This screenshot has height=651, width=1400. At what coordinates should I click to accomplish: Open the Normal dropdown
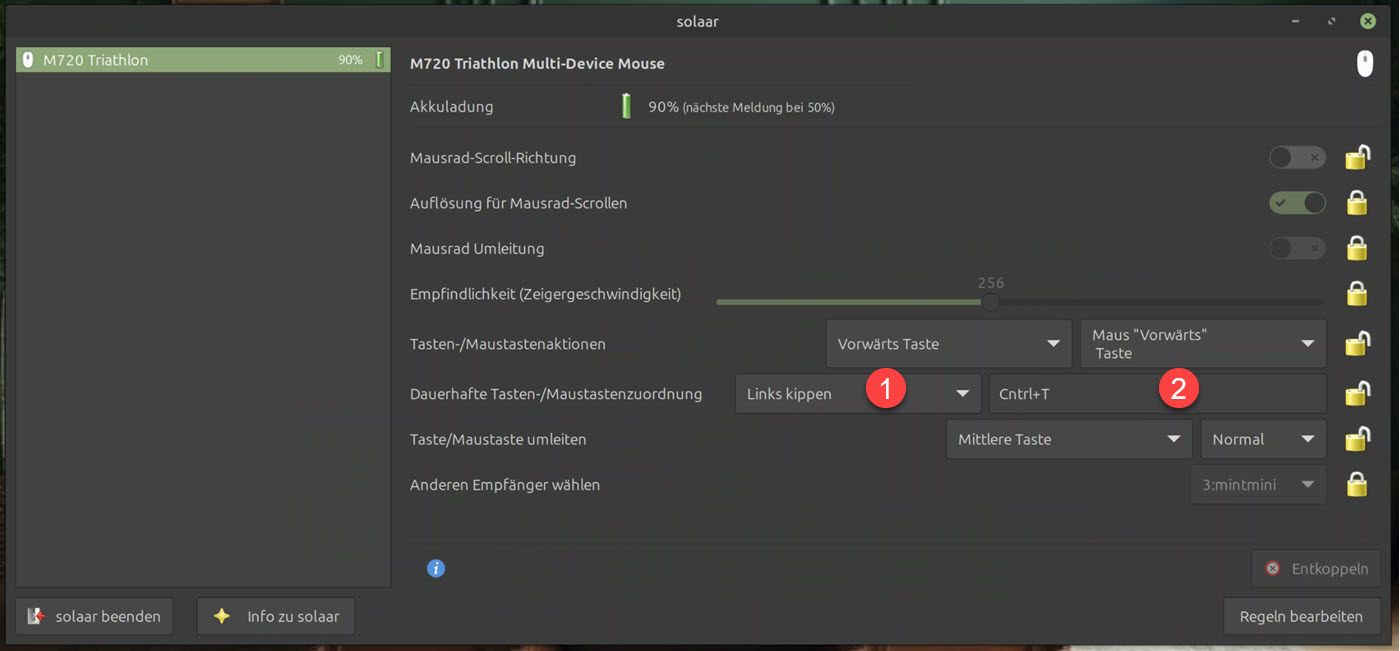point(1263,439)
